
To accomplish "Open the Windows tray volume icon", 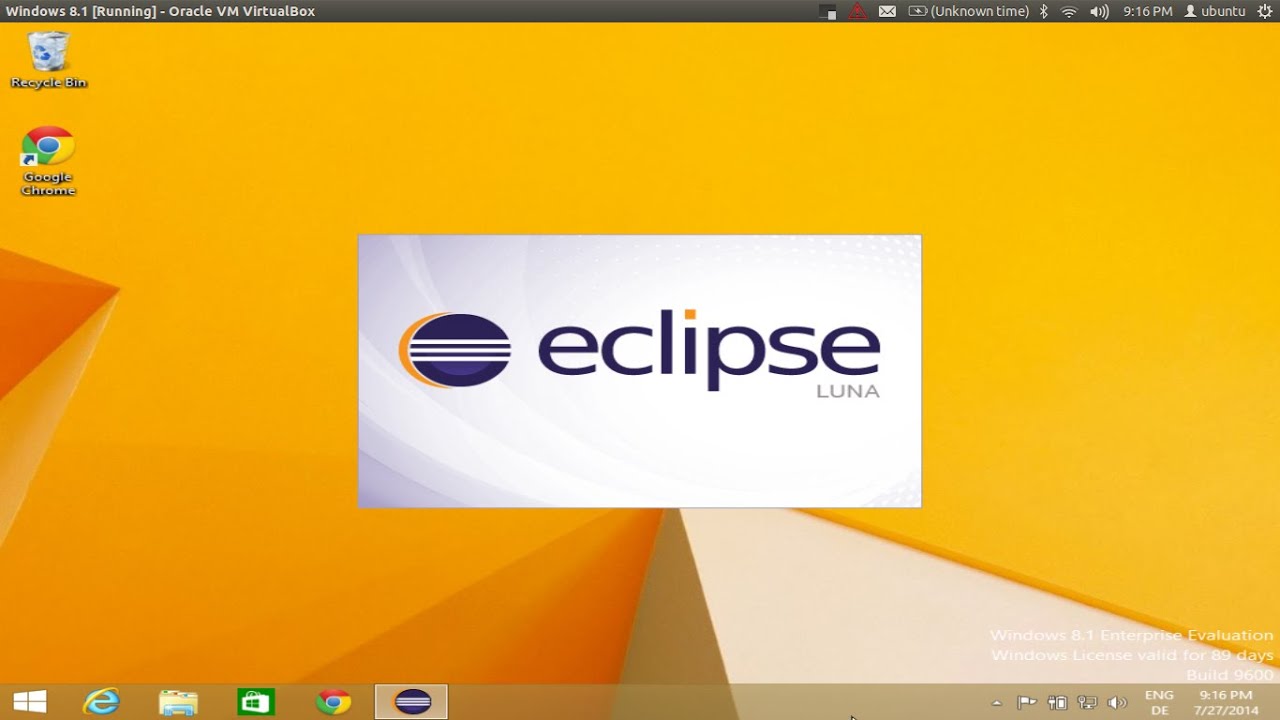I will tap(1117, 703).
